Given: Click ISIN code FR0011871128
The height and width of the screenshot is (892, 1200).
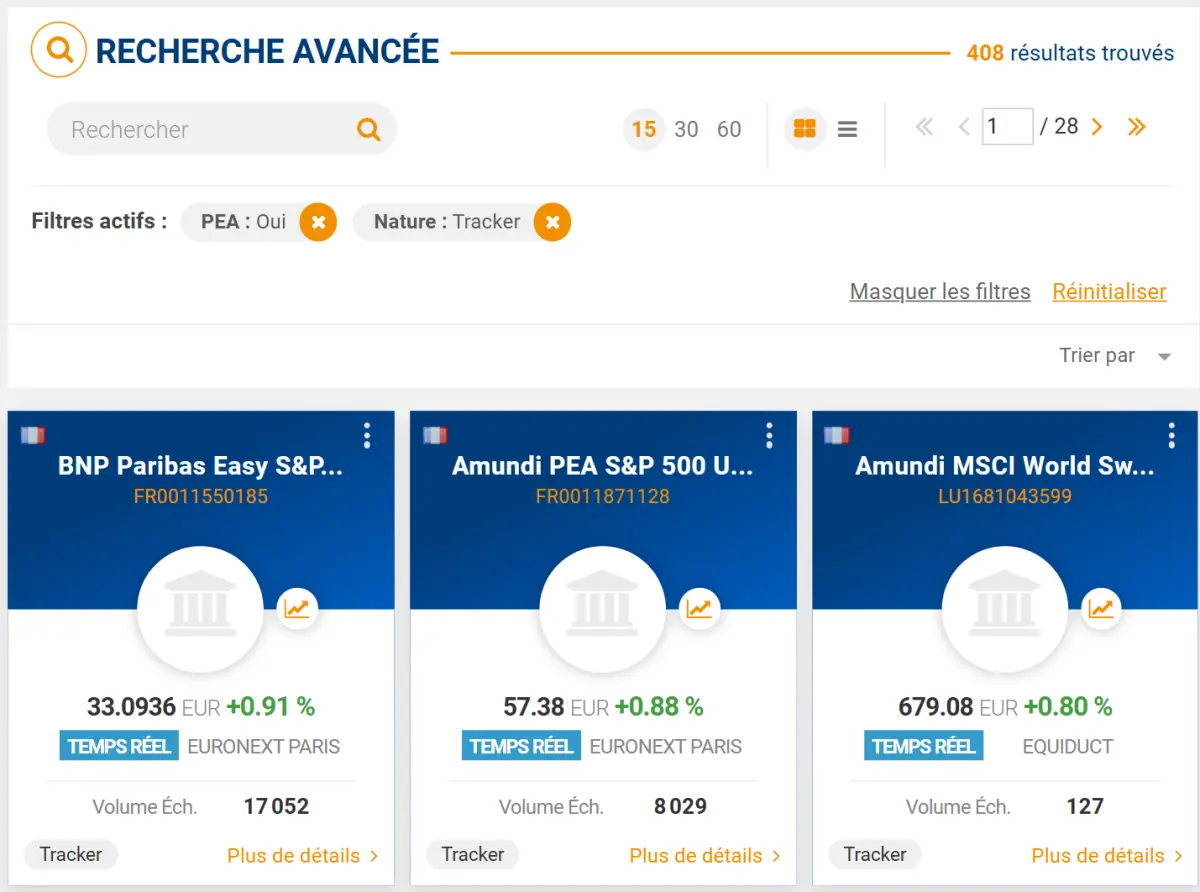Looking at the screenshot, I should (603, 496).
